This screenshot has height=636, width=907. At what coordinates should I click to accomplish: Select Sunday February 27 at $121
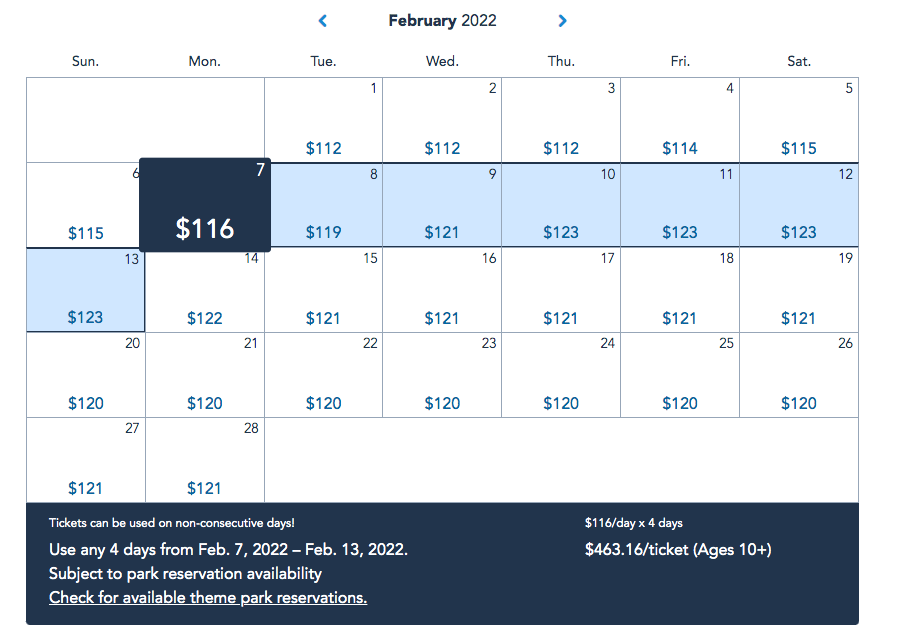pyautogui.click(x=85, y=460)
